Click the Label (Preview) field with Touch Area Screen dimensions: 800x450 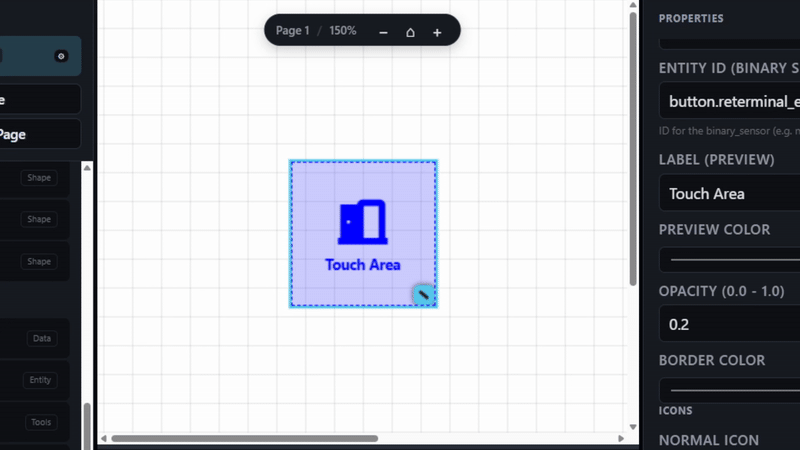(730, 193)
